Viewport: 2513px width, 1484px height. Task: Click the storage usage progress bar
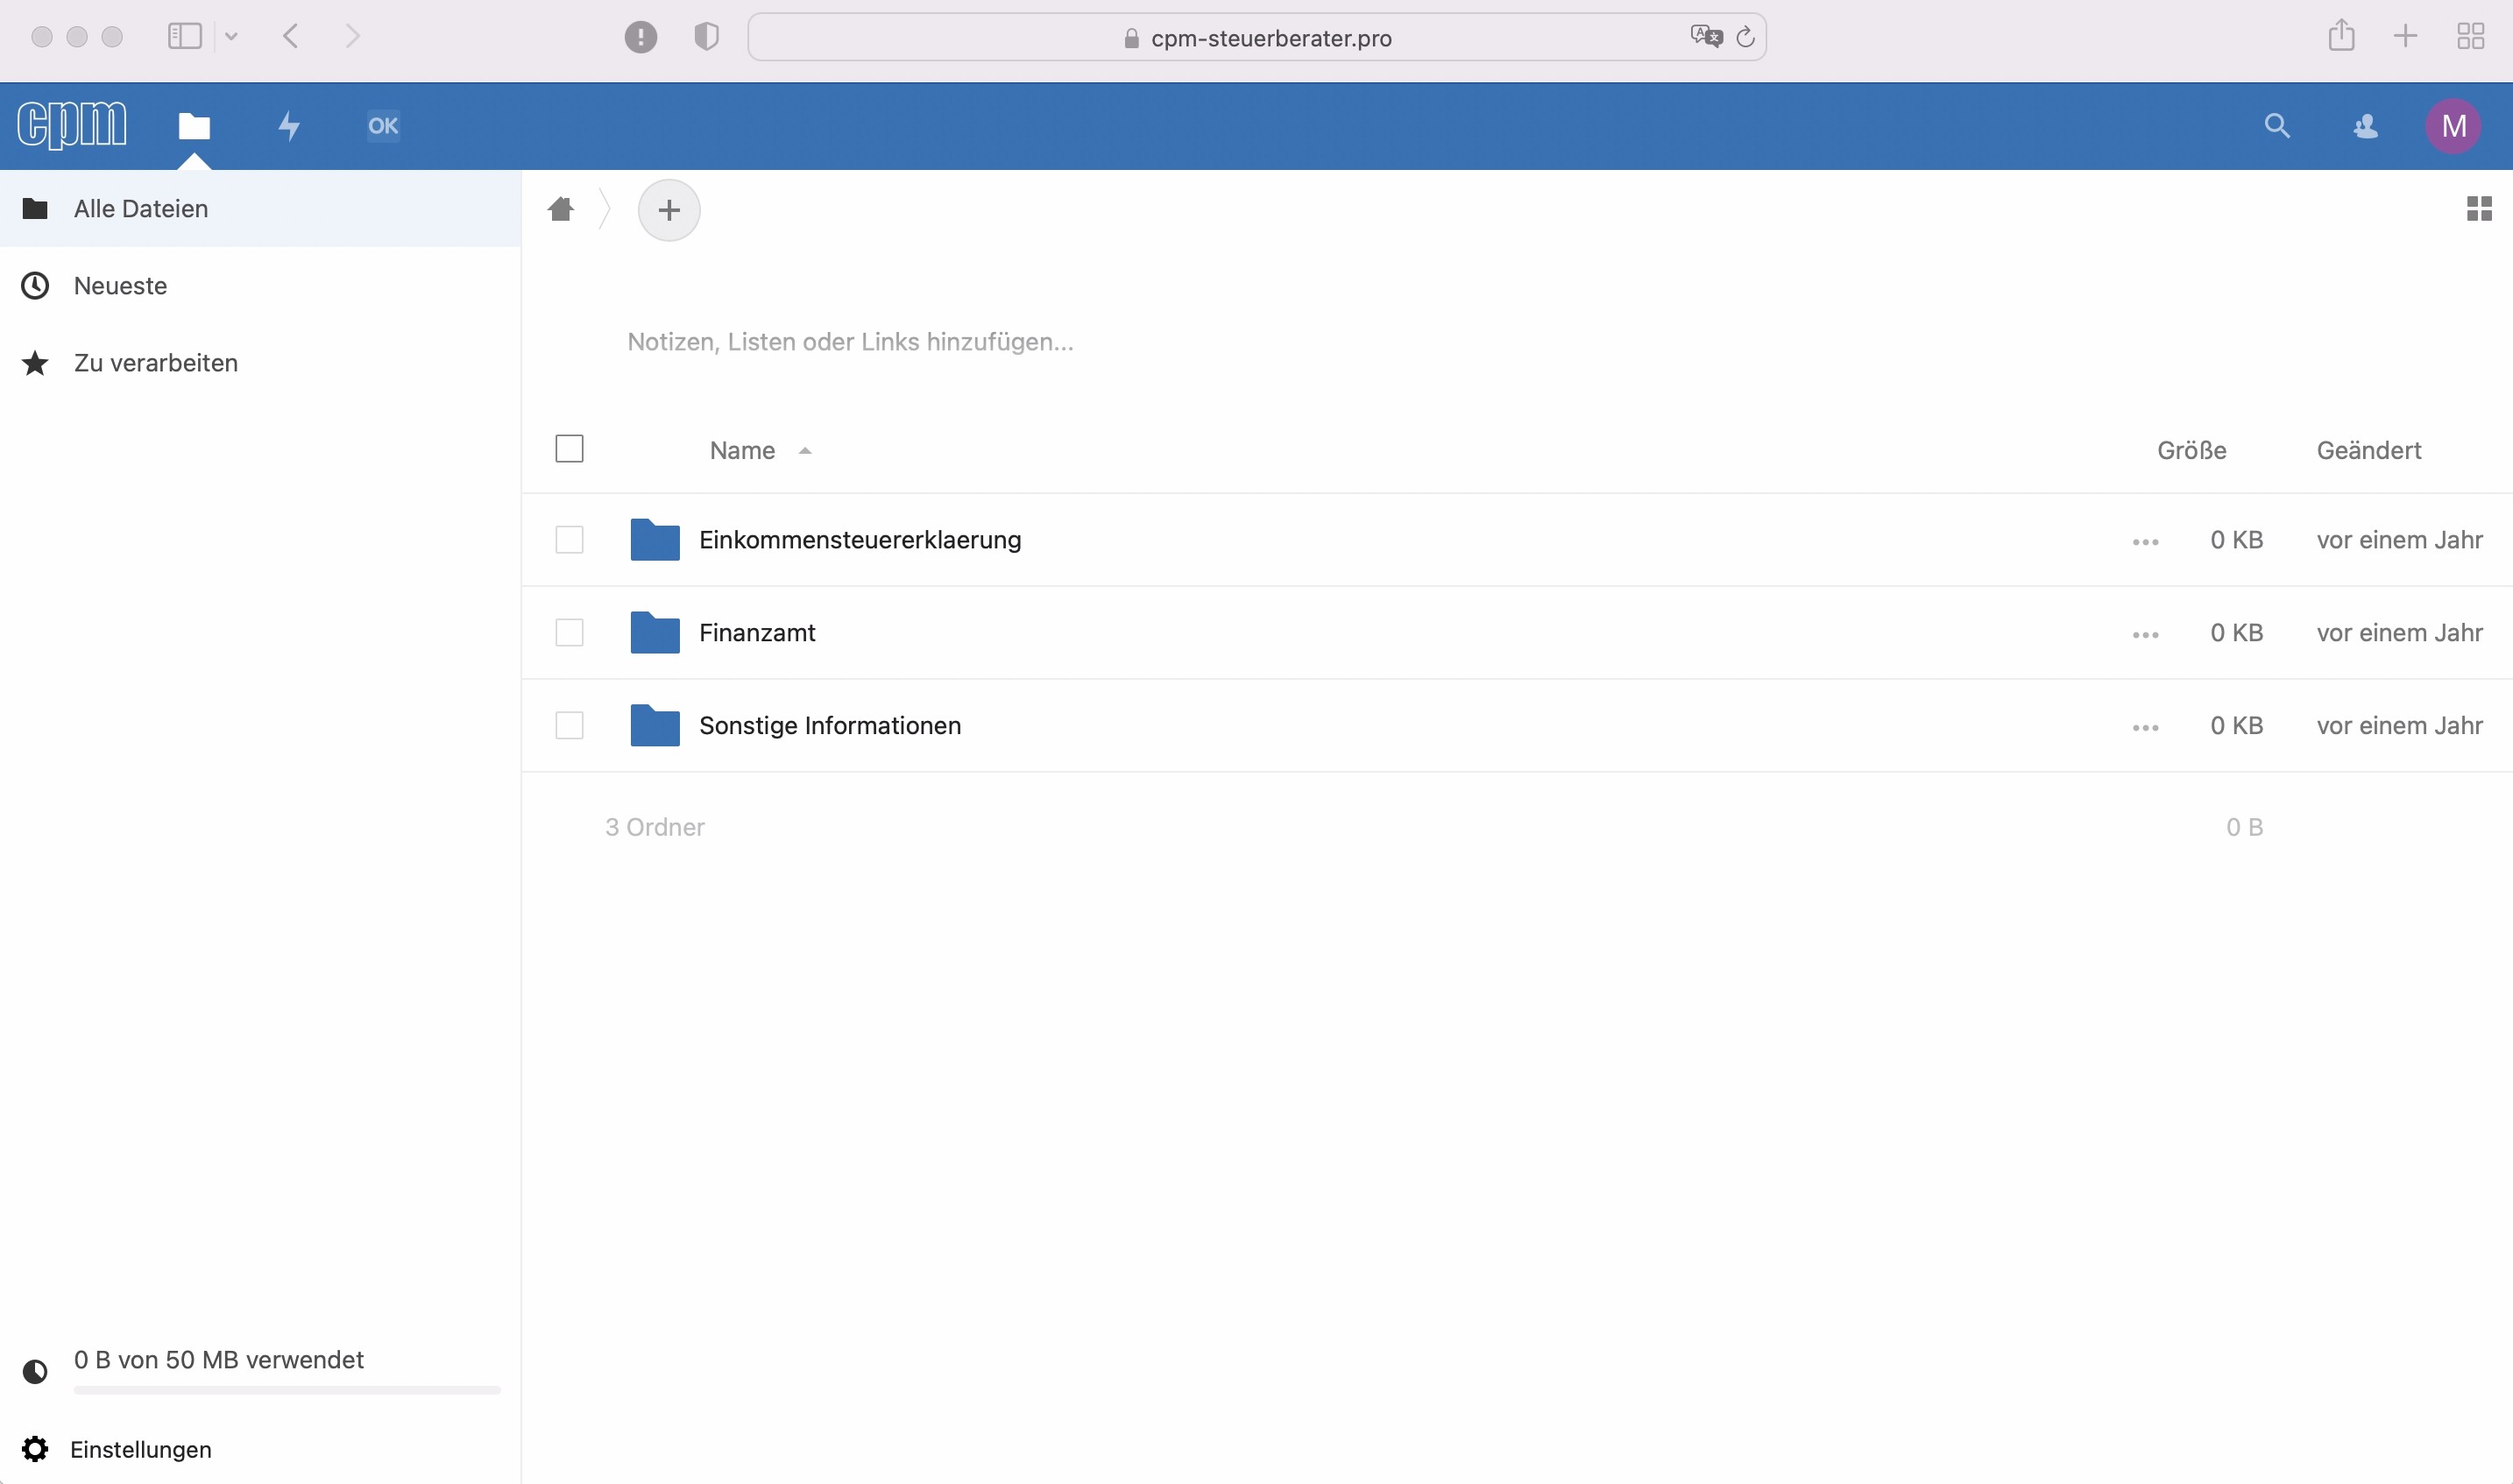pyautogui.click(x=286, y=1390)
